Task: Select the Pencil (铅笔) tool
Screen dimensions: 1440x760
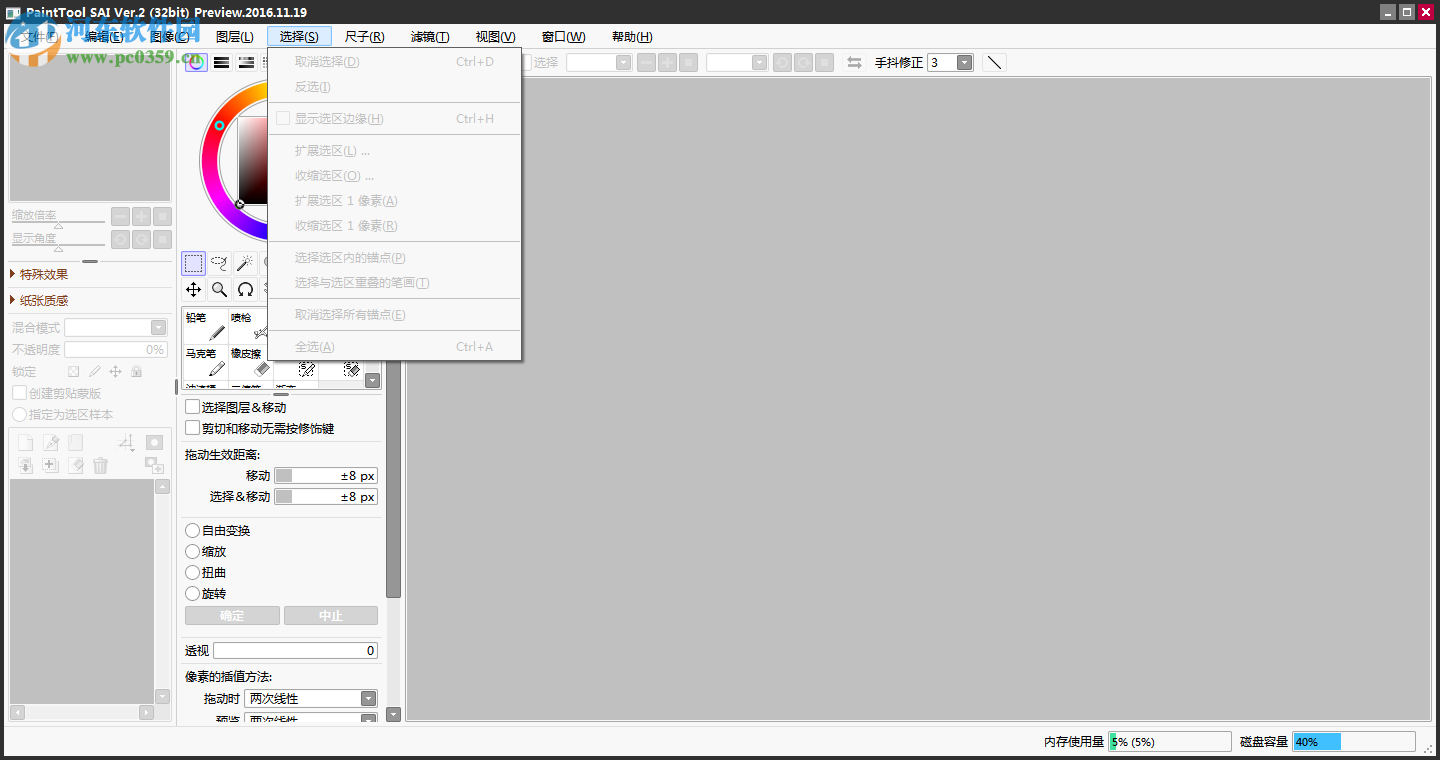Action: (203, 330)
